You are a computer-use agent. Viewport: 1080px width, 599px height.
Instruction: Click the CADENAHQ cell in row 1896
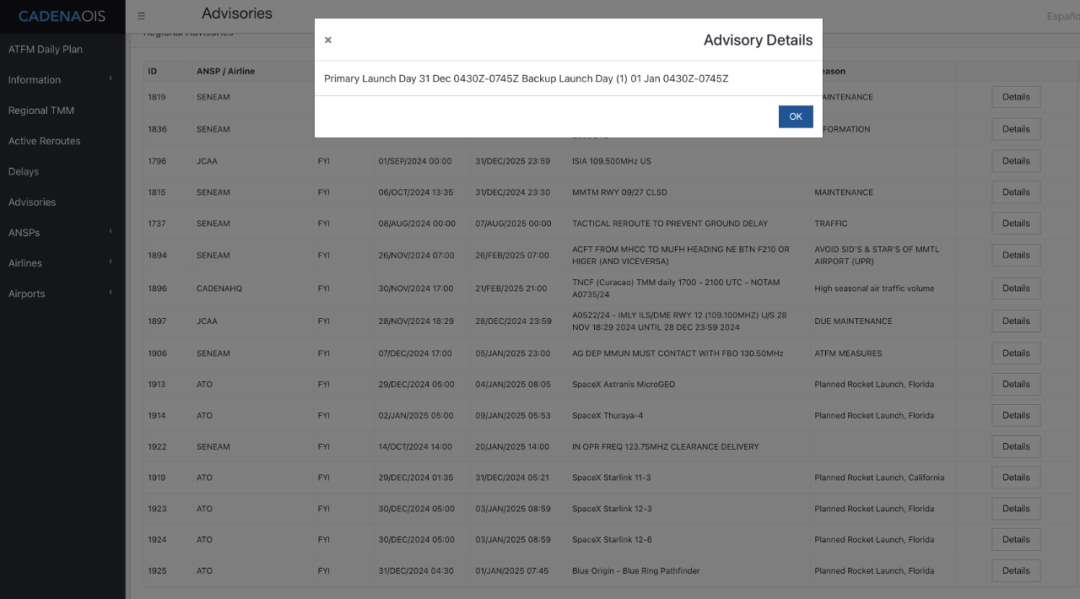pyautogui.click(x=219, y=288)
